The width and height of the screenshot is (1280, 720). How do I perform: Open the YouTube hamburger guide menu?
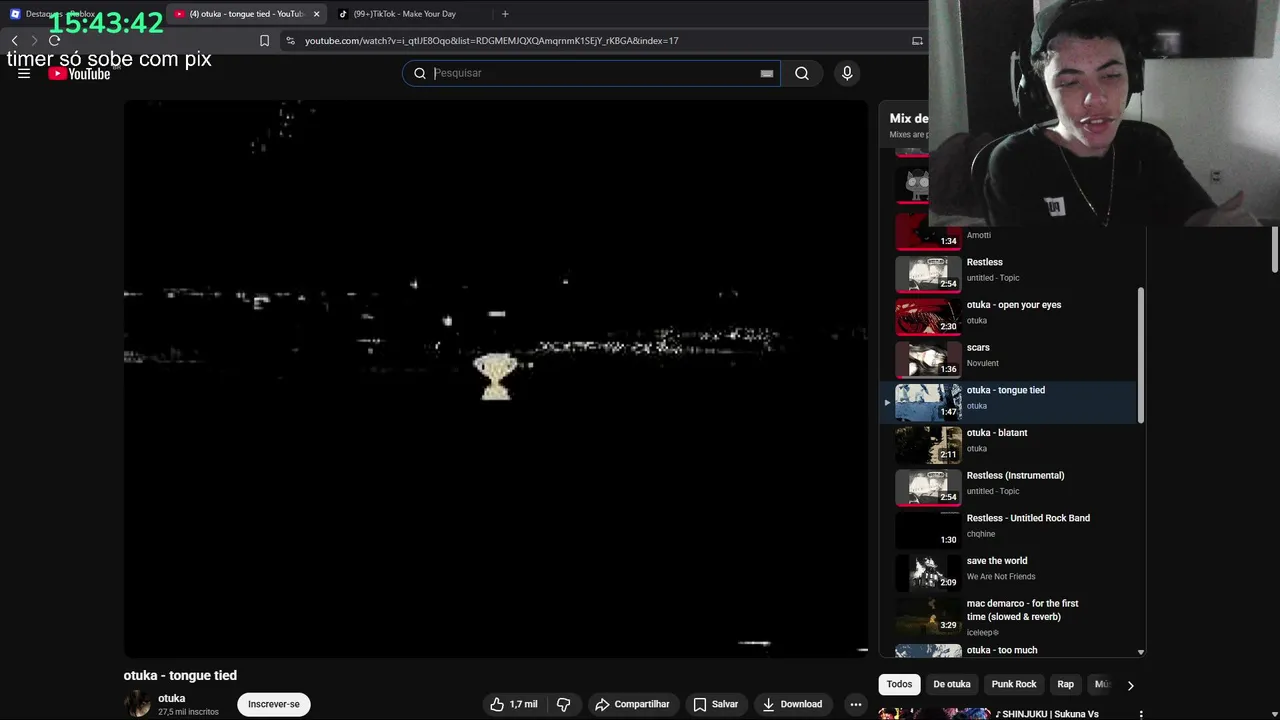coord(24,73)
